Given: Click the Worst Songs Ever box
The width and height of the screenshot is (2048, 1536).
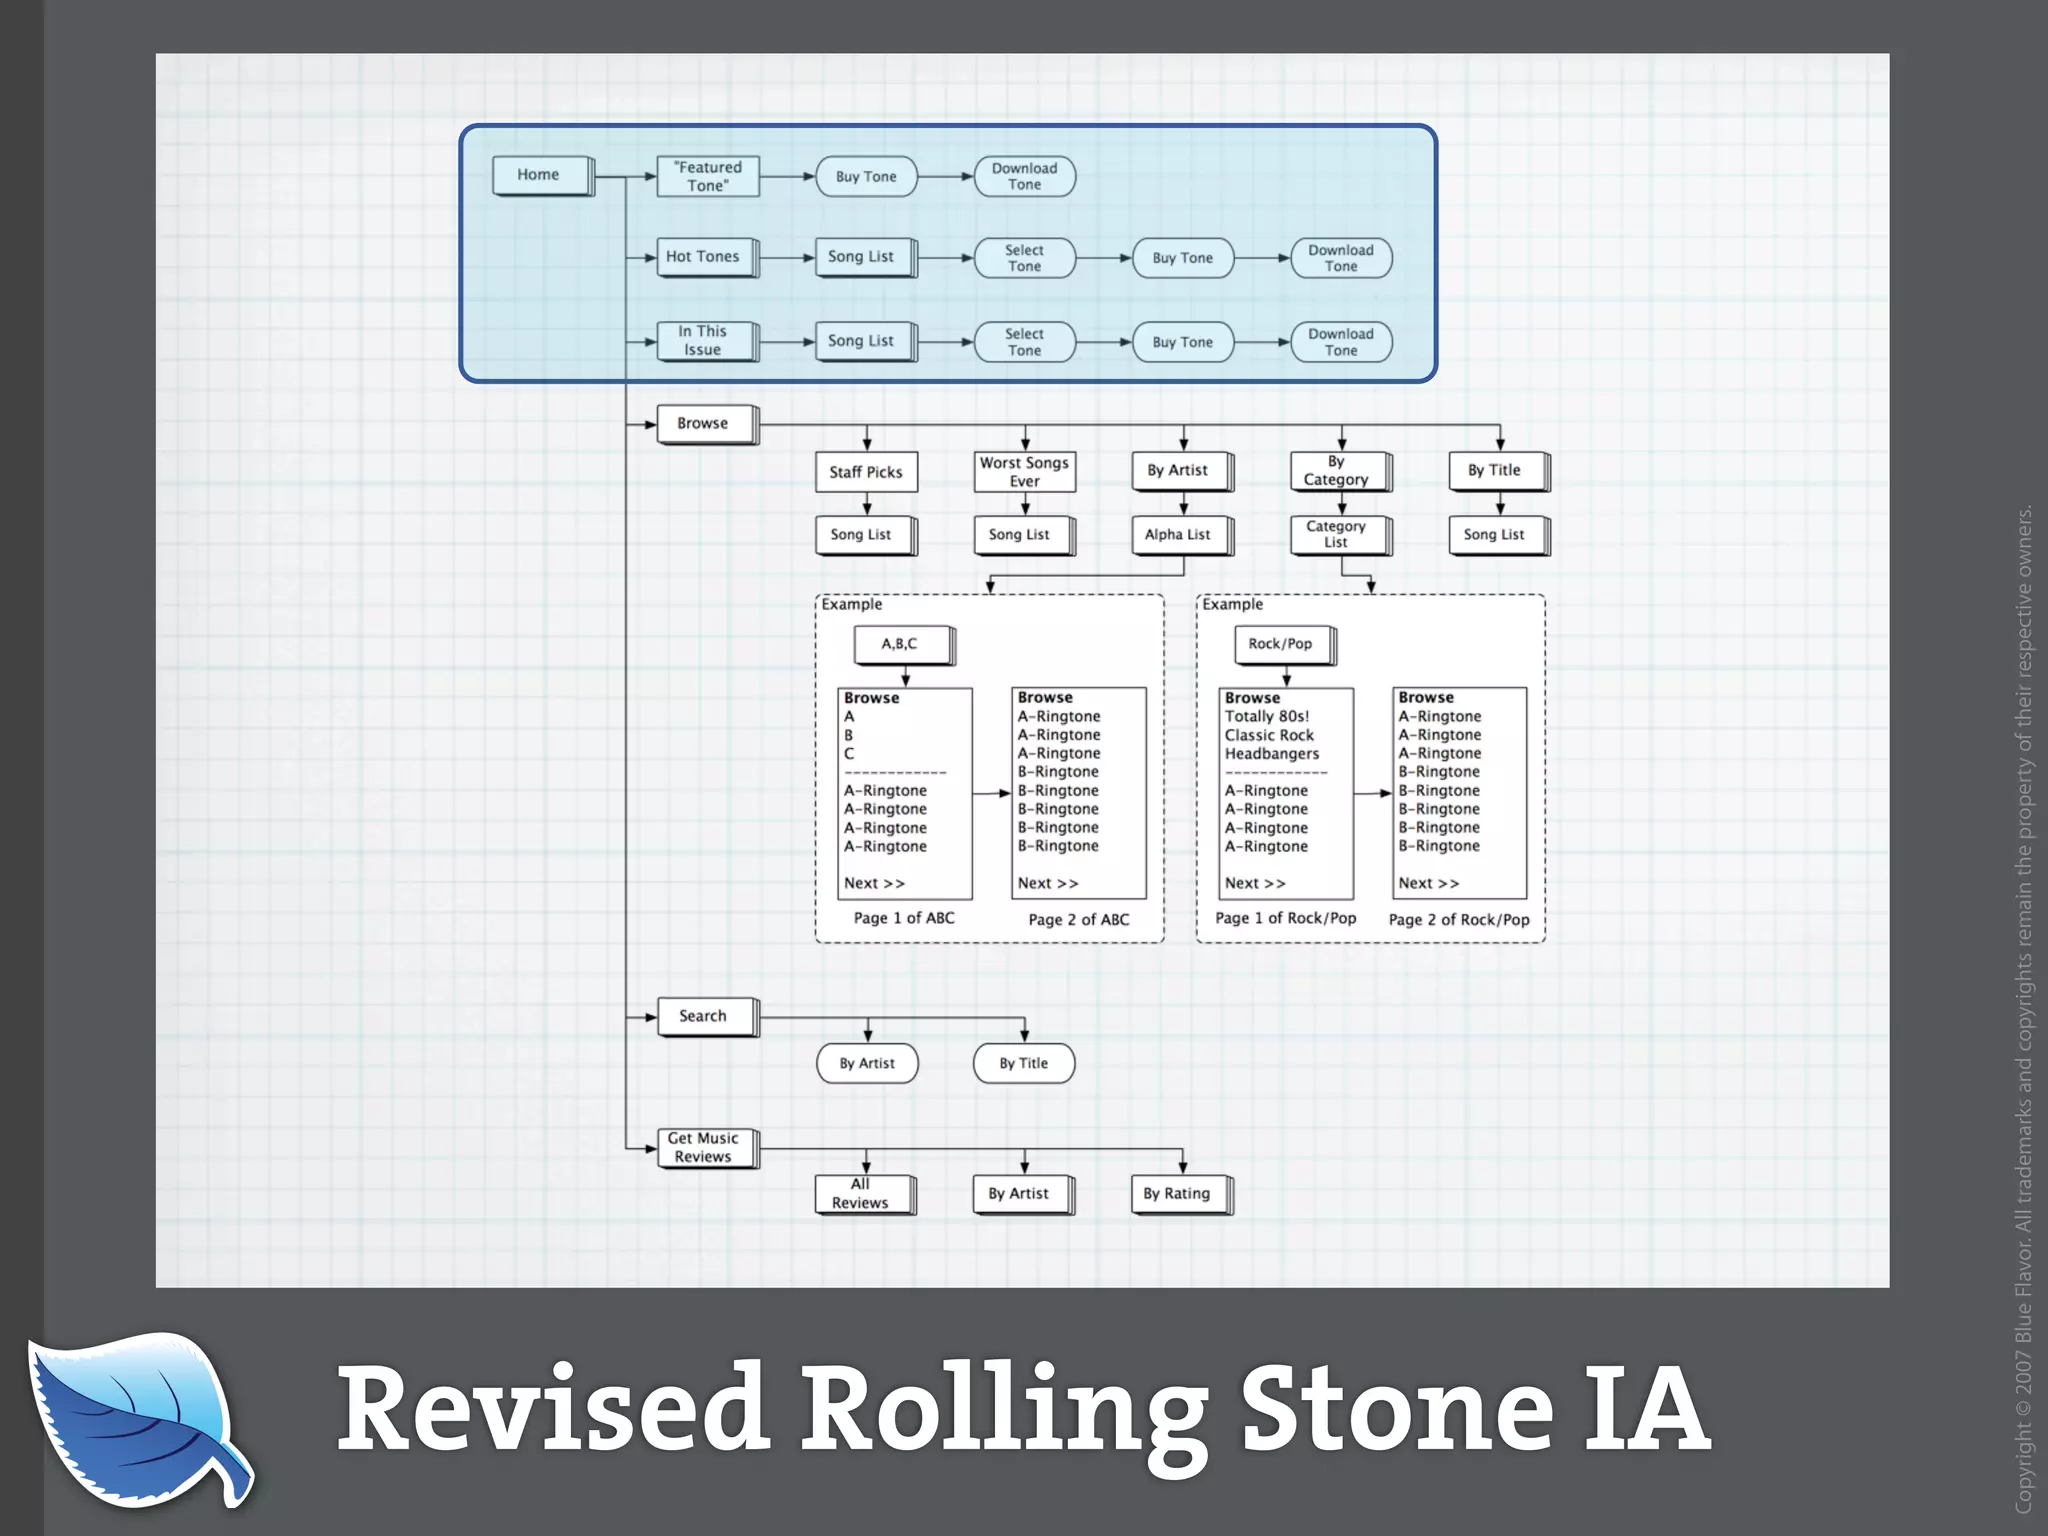Looking at the screenshot, I should click(x=1024, y=472).
